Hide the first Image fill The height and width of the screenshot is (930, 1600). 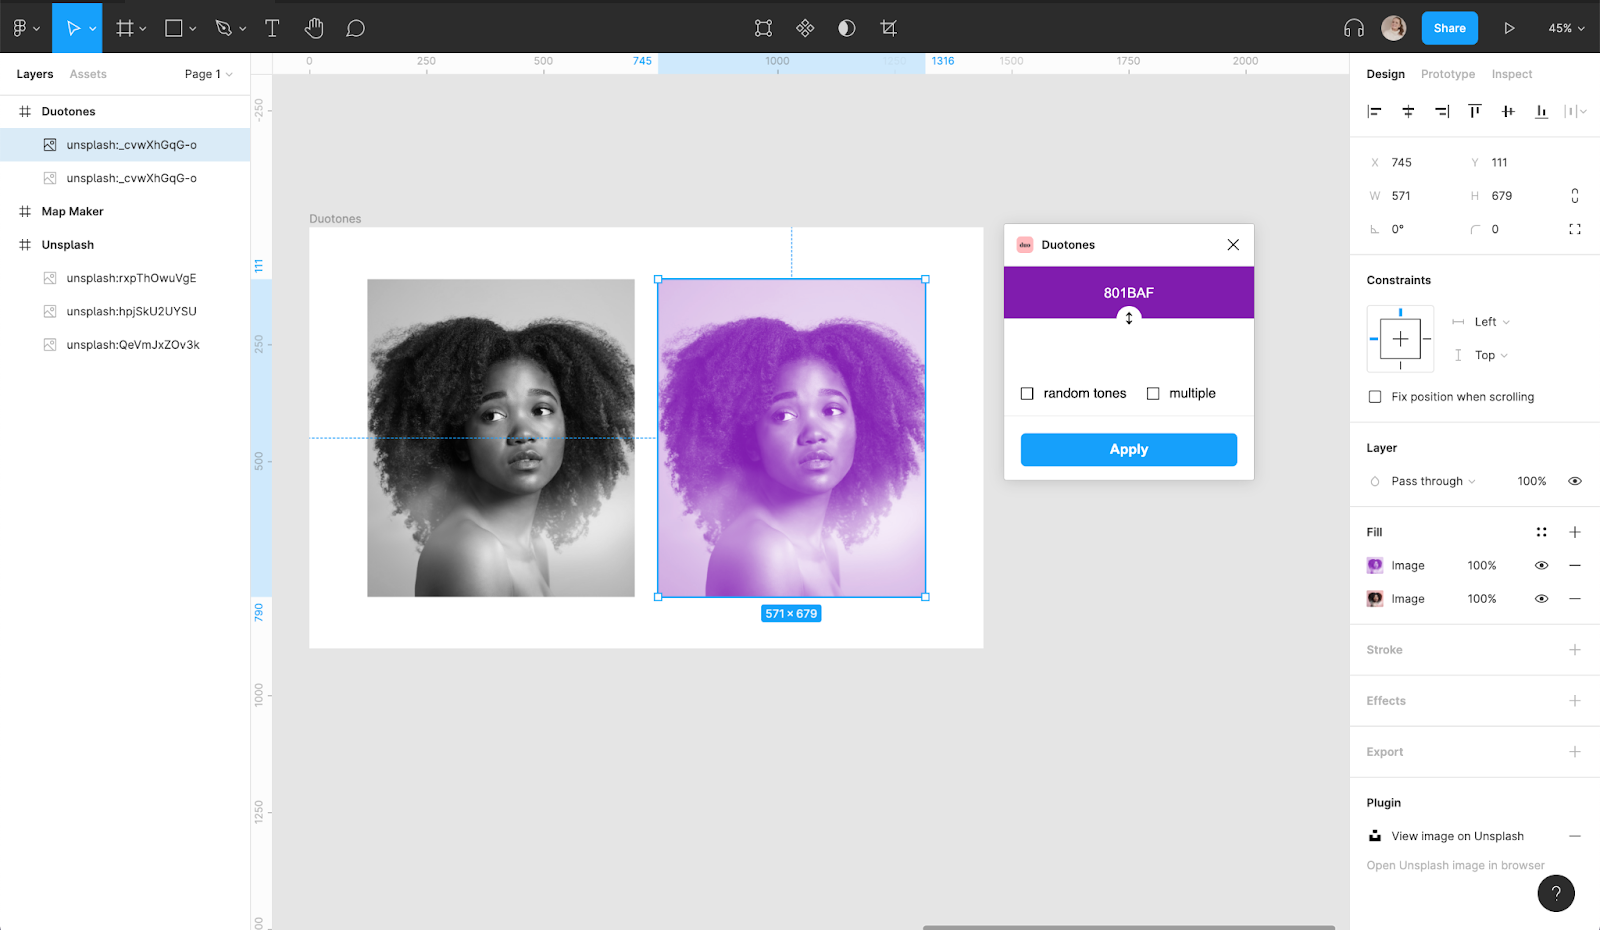click(x=1541, y=565)
